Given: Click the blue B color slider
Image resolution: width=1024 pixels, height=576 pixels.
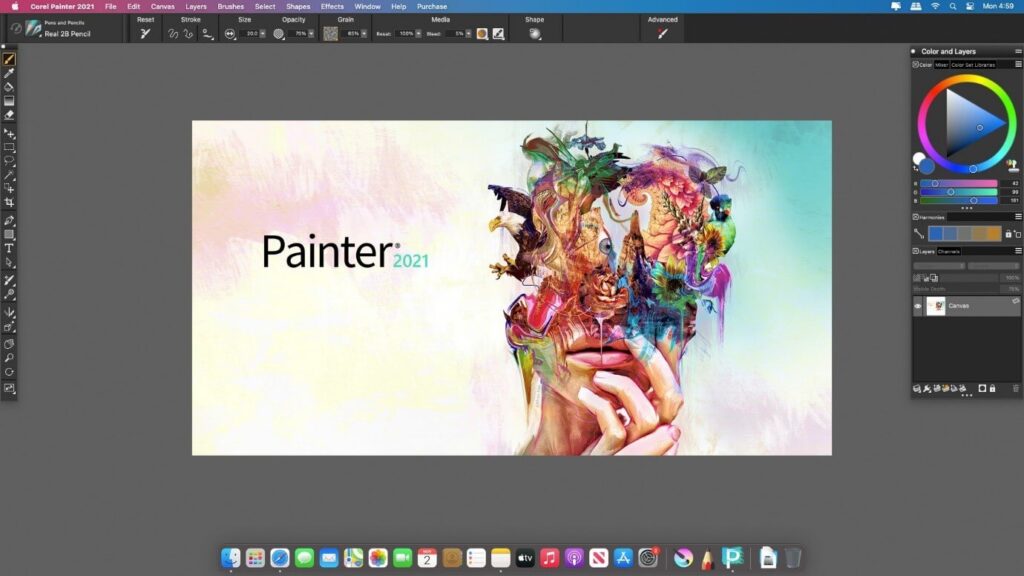Looking at the screenshot, I should (x=959, y=200).
